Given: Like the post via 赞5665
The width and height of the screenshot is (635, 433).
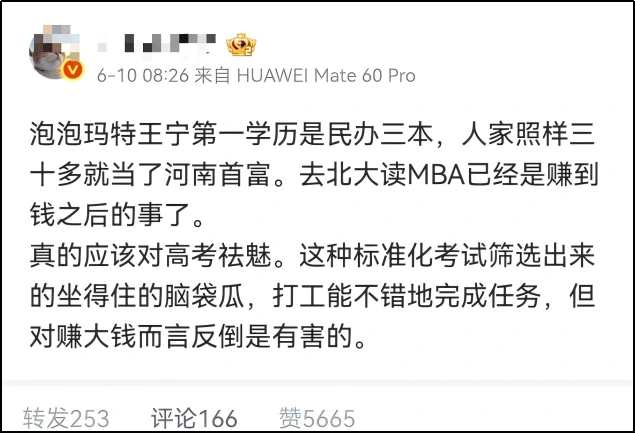Looking at the screenshot, I should point(317,418).
